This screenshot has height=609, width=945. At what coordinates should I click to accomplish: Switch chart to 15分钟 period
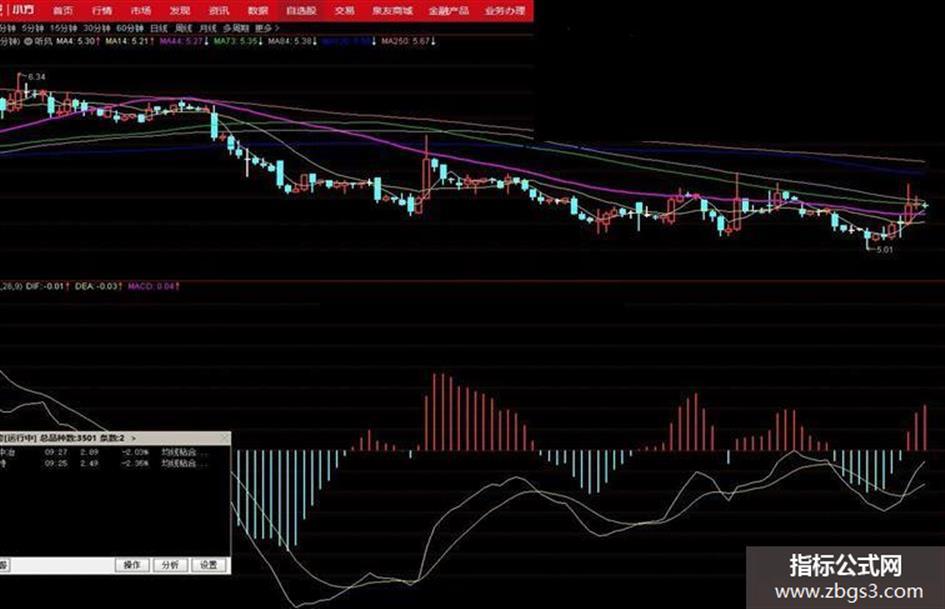tap(63, 28)
